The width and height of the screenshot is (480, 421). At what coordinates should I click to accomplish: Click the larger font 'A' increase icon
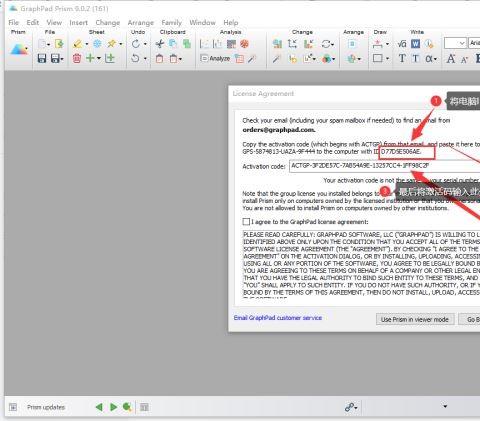pos(451,59)
